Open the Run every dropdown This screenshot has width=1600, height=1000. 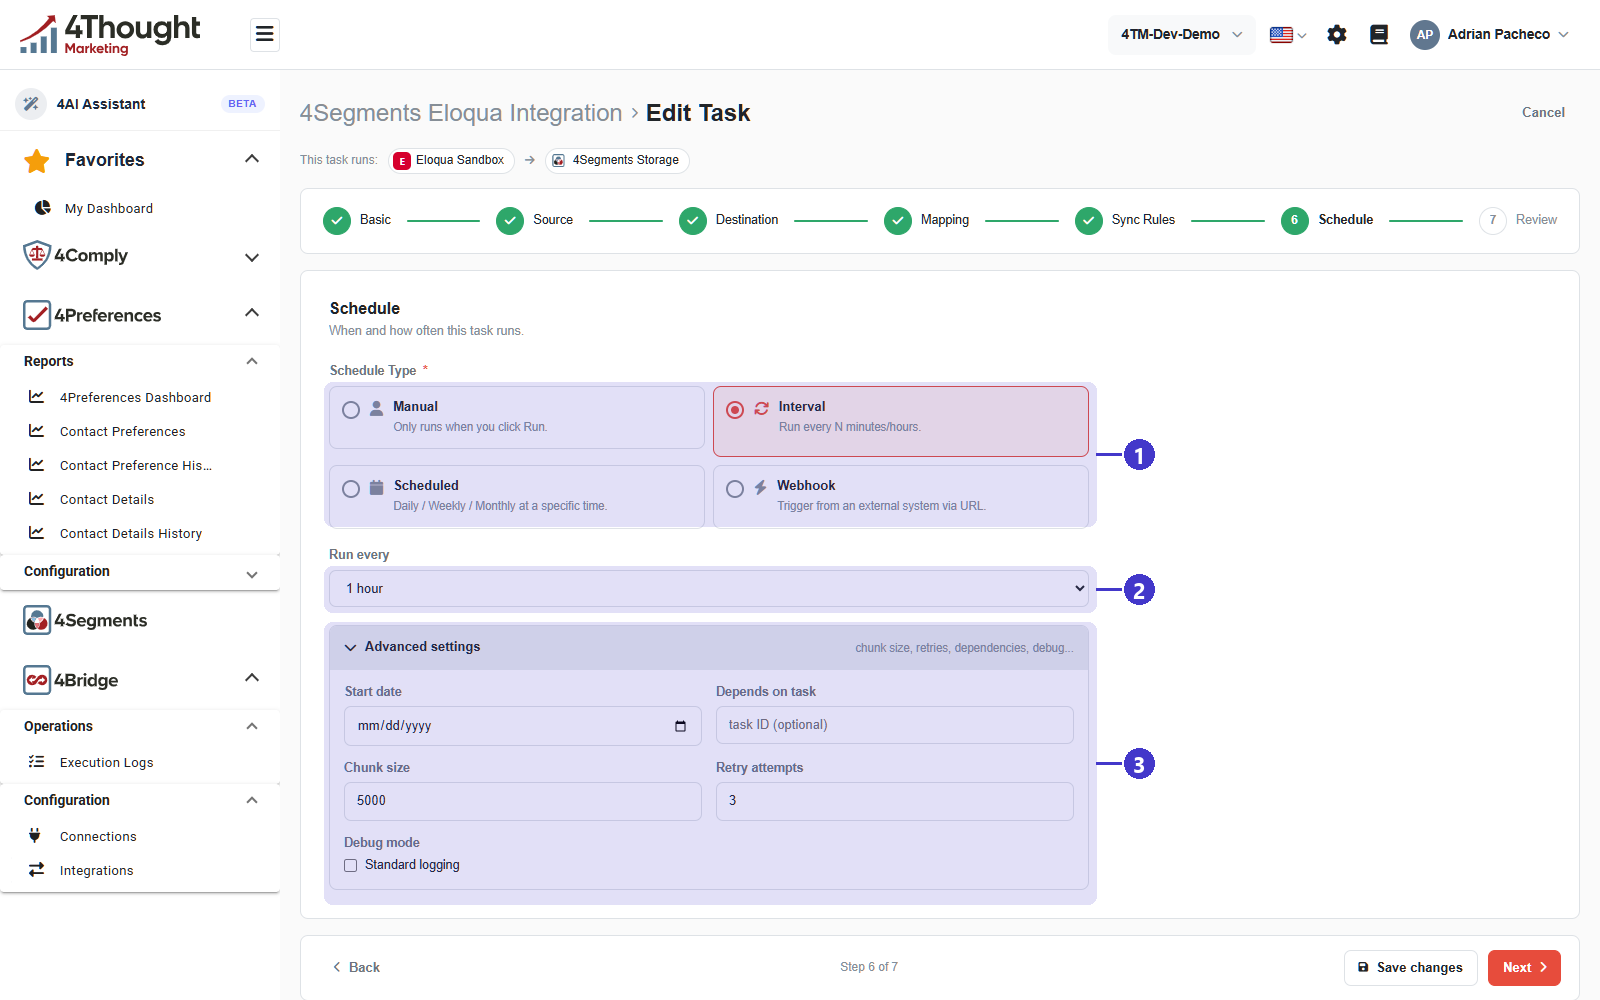click(709, 588)
